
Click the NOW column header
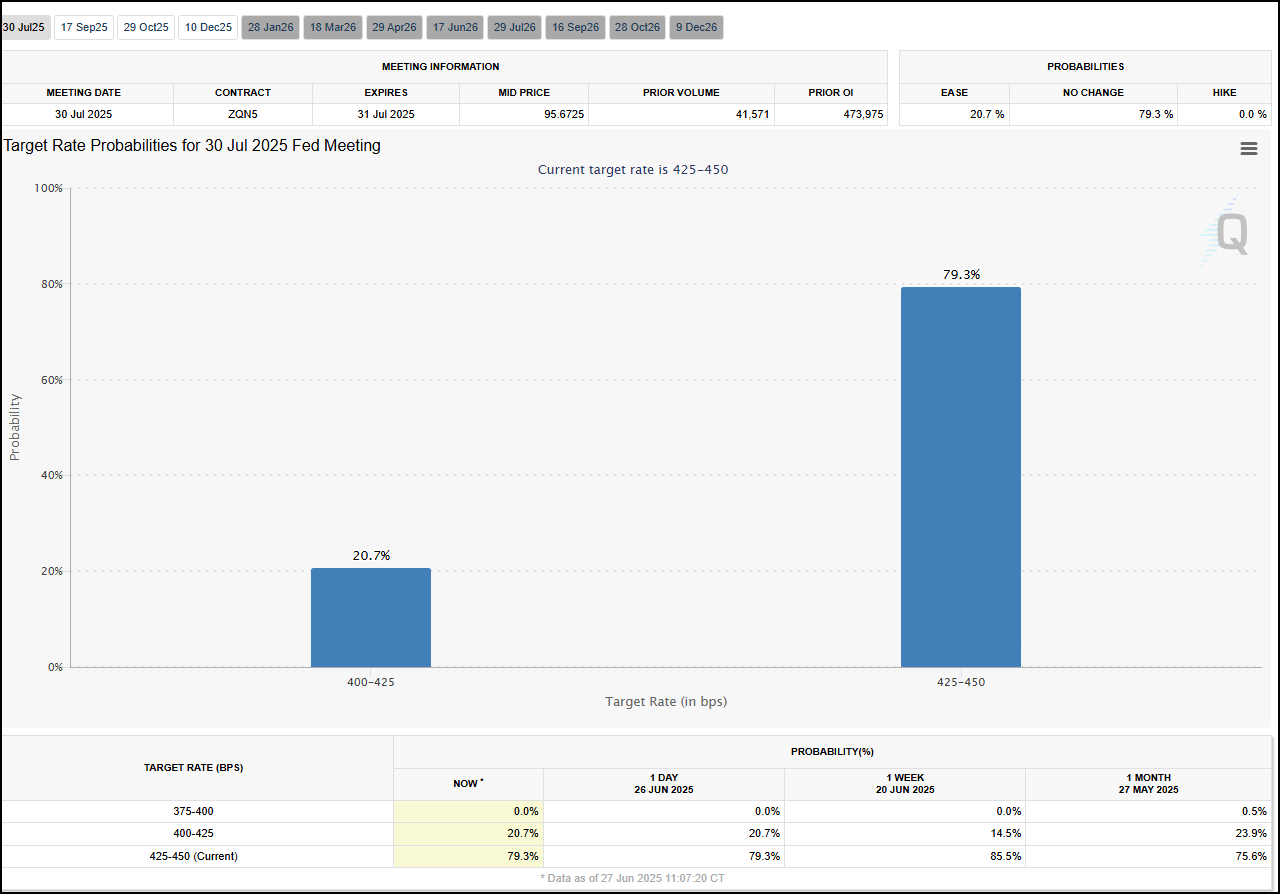(468, 784)
